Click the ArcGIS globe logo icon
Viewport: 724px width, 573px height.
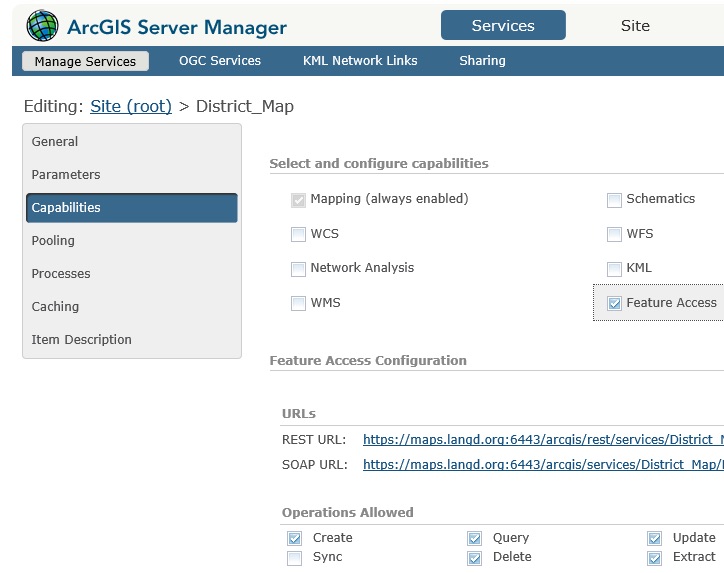42,26
